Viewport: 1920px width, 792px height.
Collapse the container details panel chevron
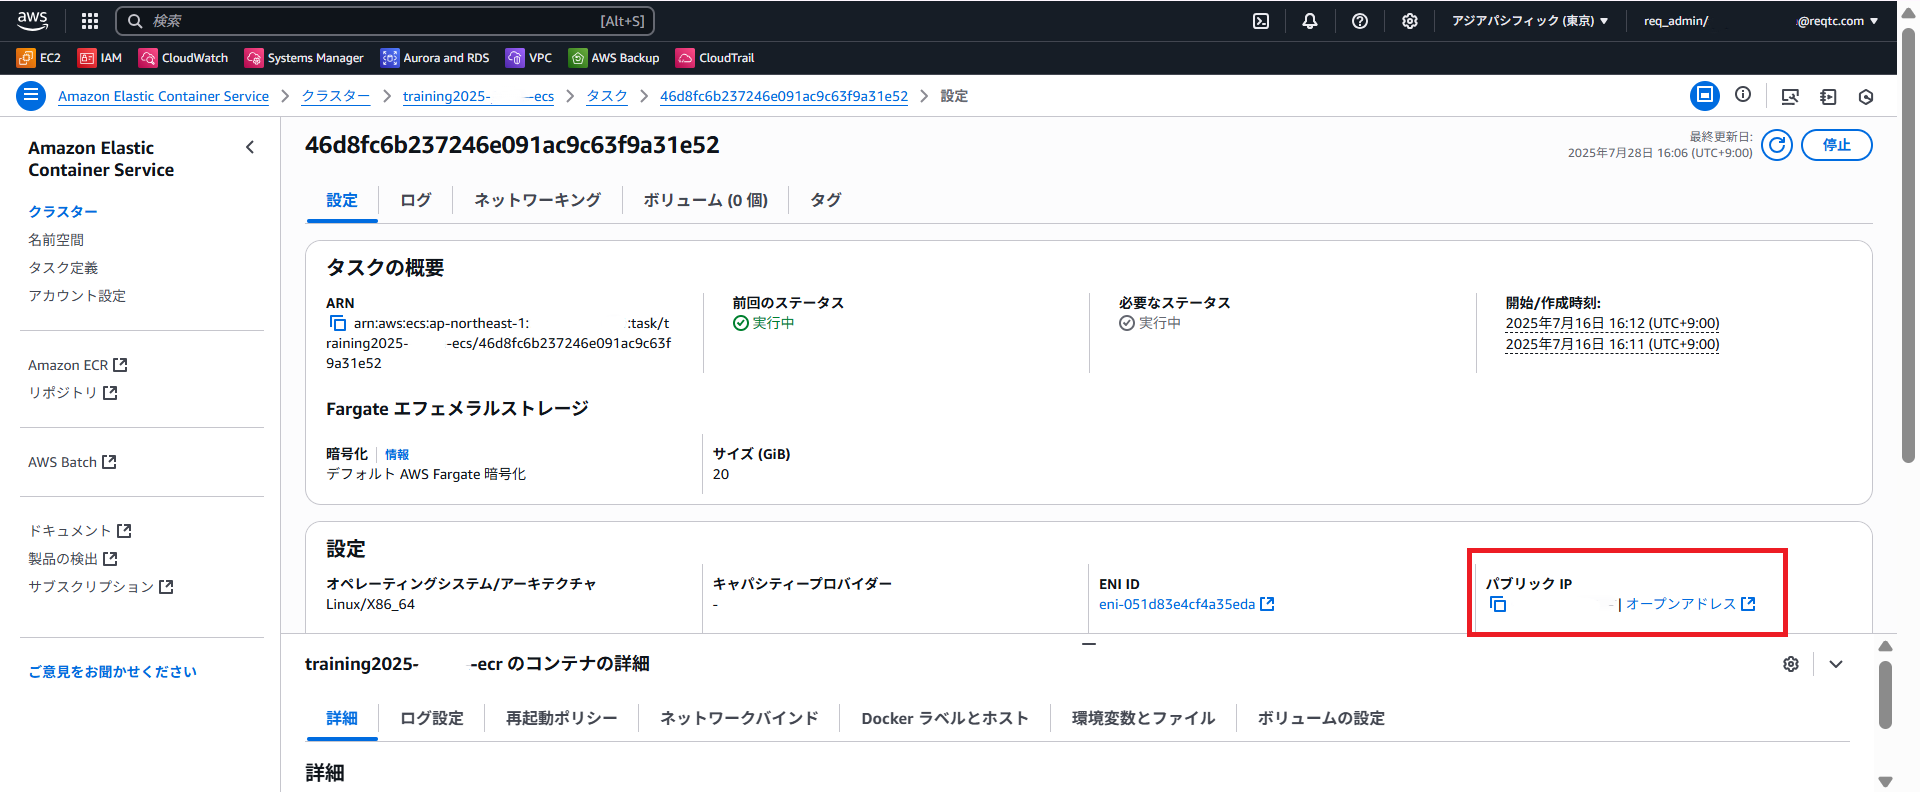(1836, 664)
